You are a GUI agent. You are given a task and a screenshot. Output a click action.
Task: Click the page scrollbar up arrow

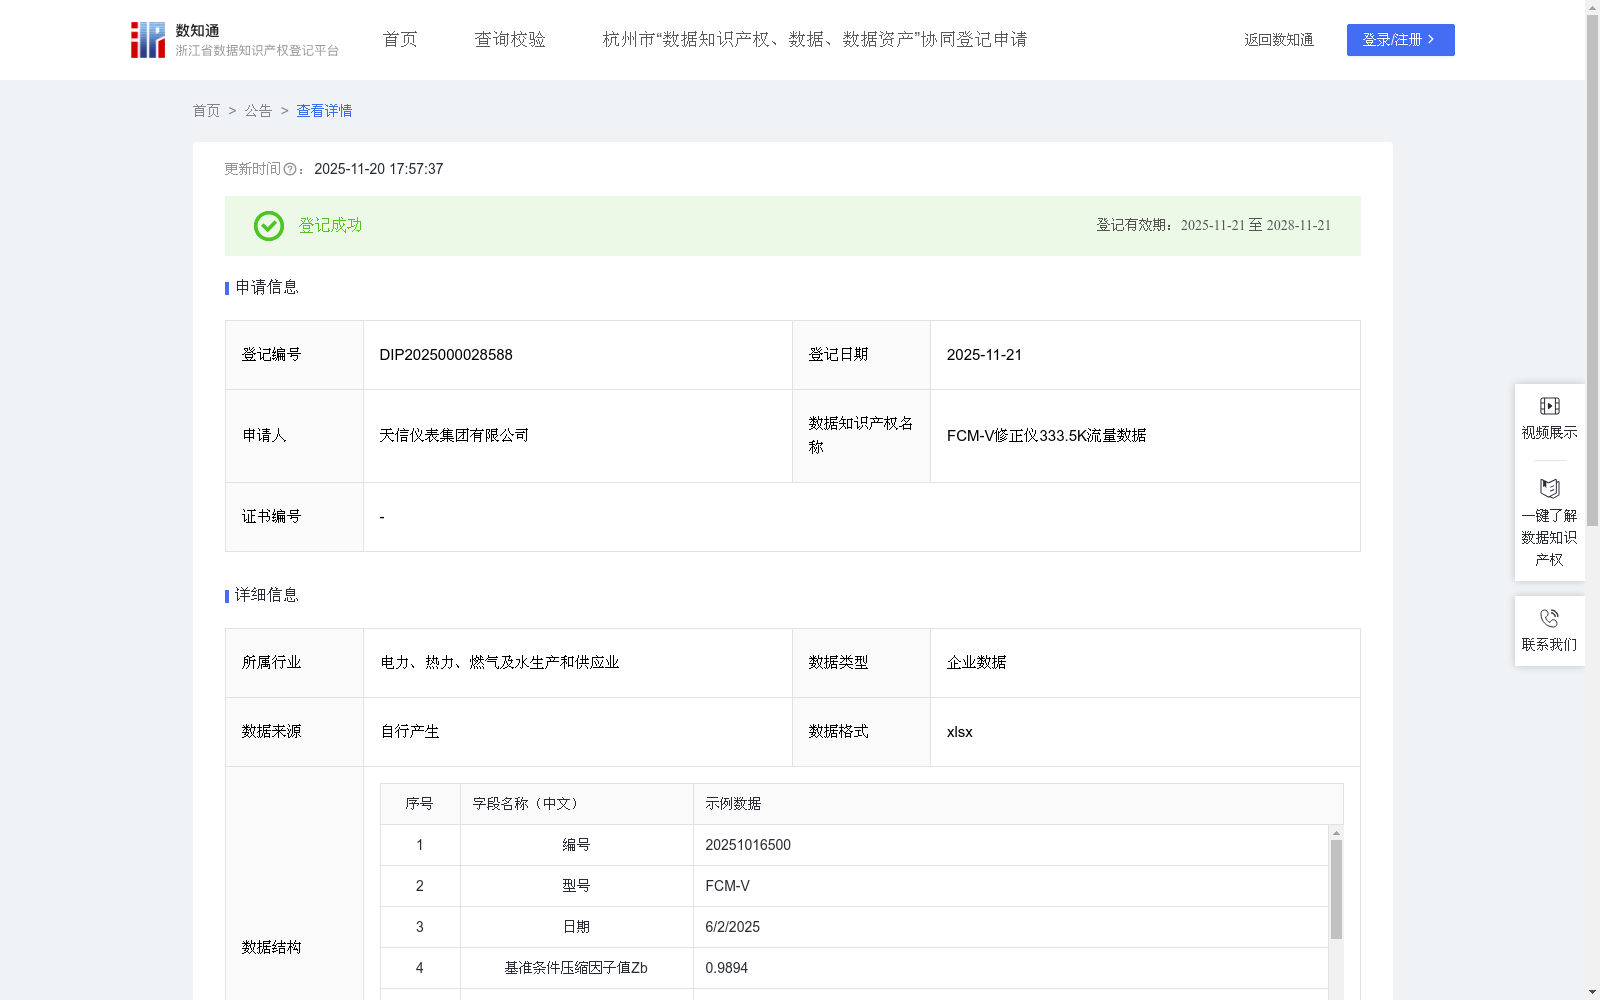(x=1592, y=6)
